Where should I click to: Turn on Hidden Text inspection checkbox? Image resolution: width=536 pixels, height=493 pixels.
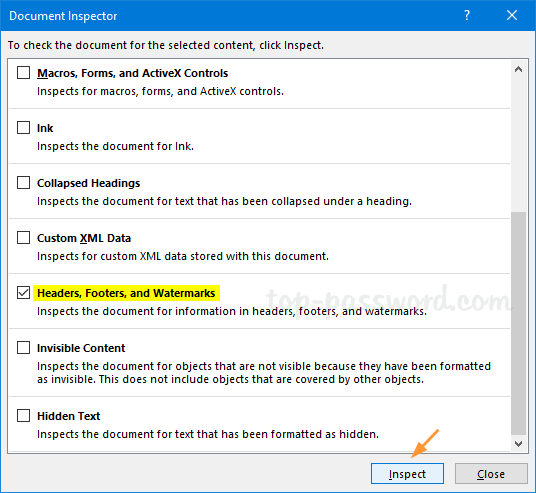coord(24,416)
